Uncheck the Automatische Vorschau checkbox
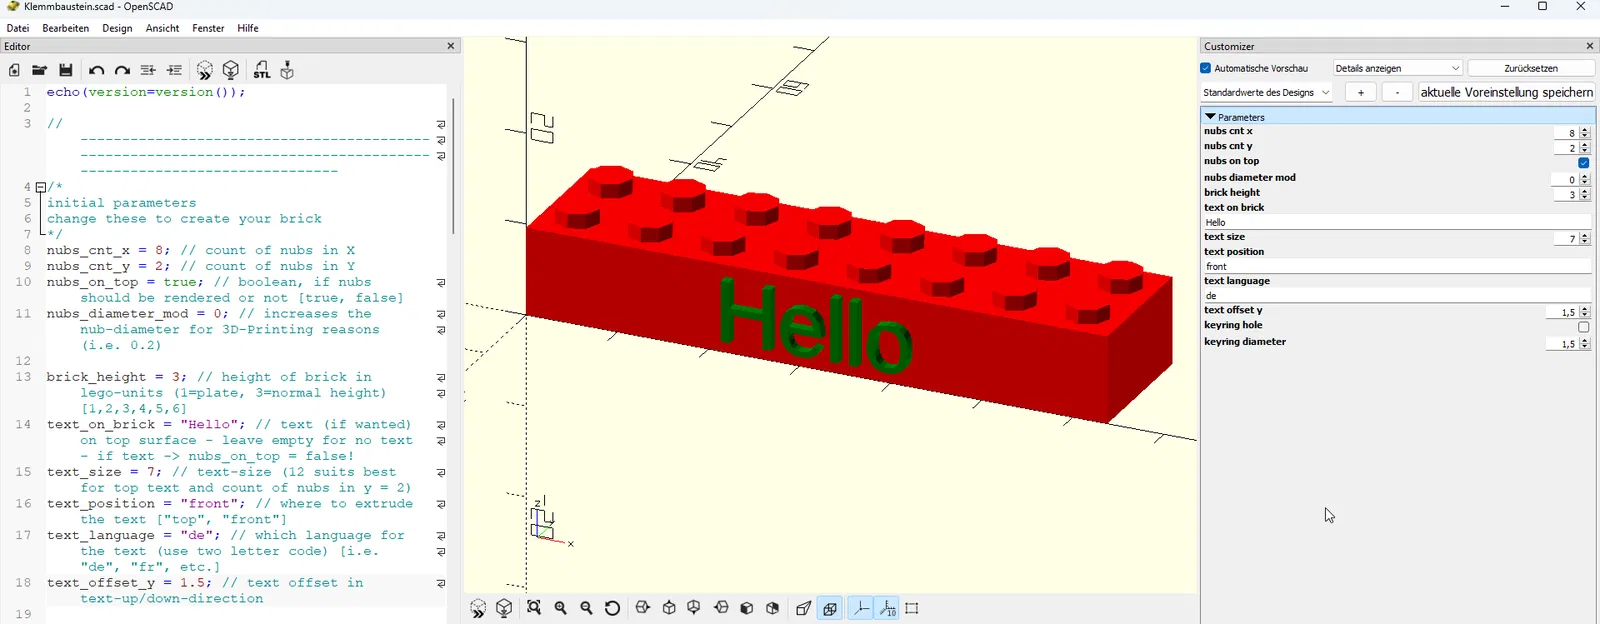The image size is (1600, 624). (x=1206, y=68)
